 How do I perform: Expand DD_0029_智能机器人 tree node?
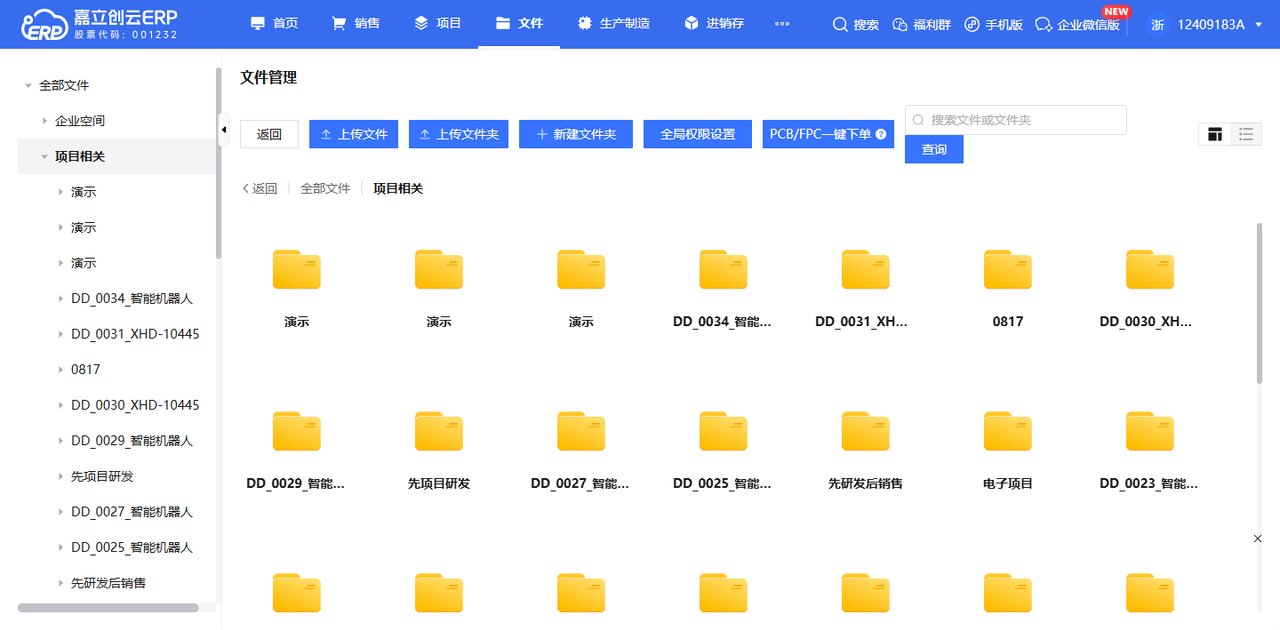[60, 441]
